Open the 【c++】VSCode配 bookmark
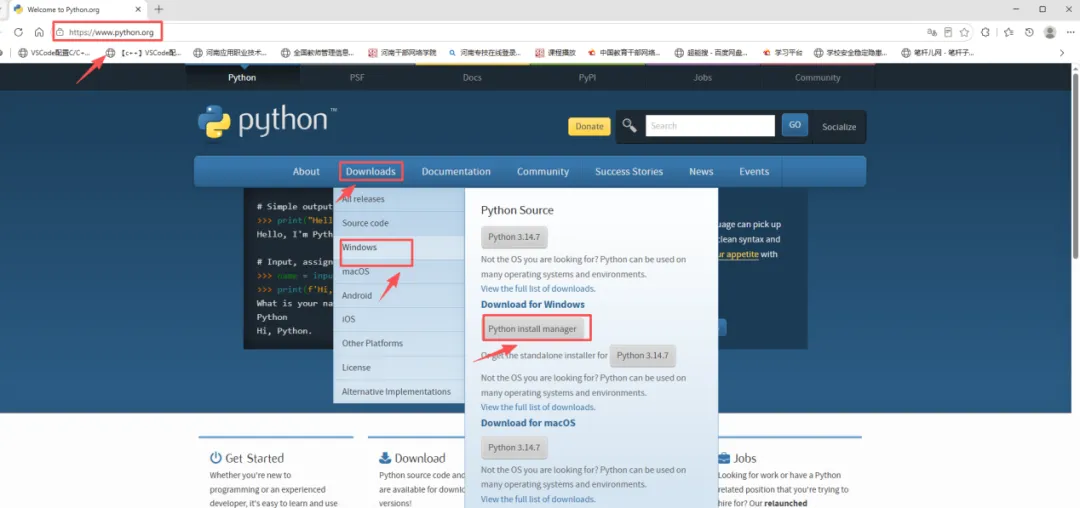 tap(143, 52)
